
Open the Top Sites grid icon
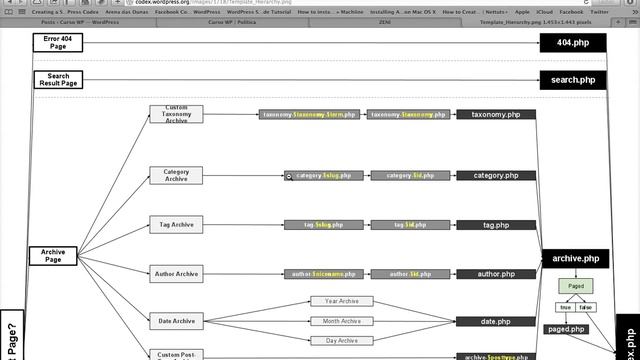click(22, 12)
